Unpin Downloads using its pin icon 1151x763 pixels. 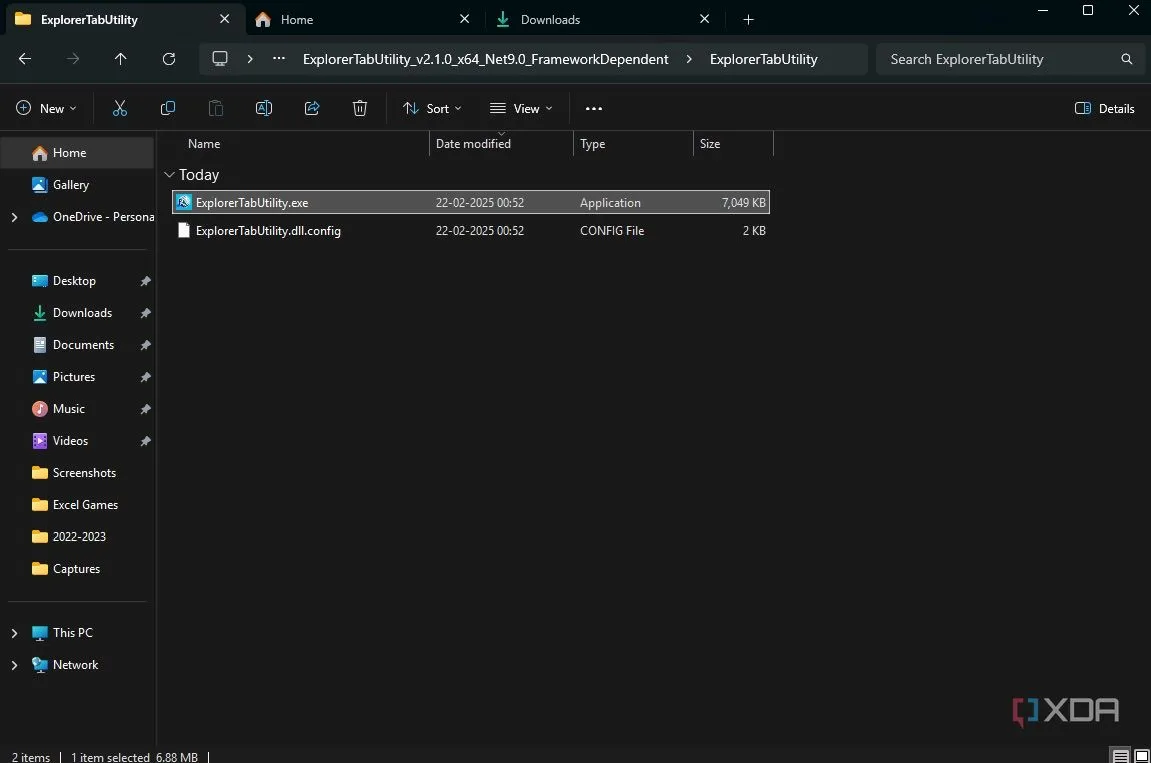coord(145,314)
